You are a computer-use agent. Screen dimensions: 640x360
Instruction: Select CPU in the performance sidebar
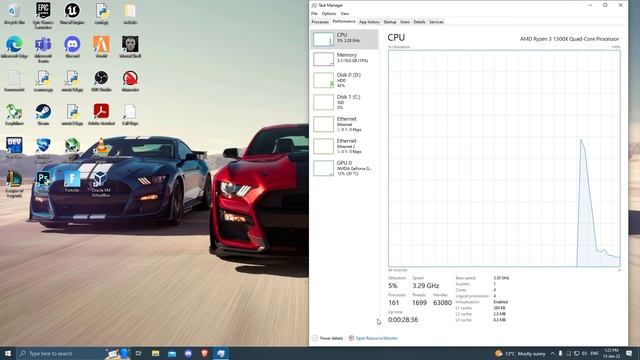click(x=344, y=39)
